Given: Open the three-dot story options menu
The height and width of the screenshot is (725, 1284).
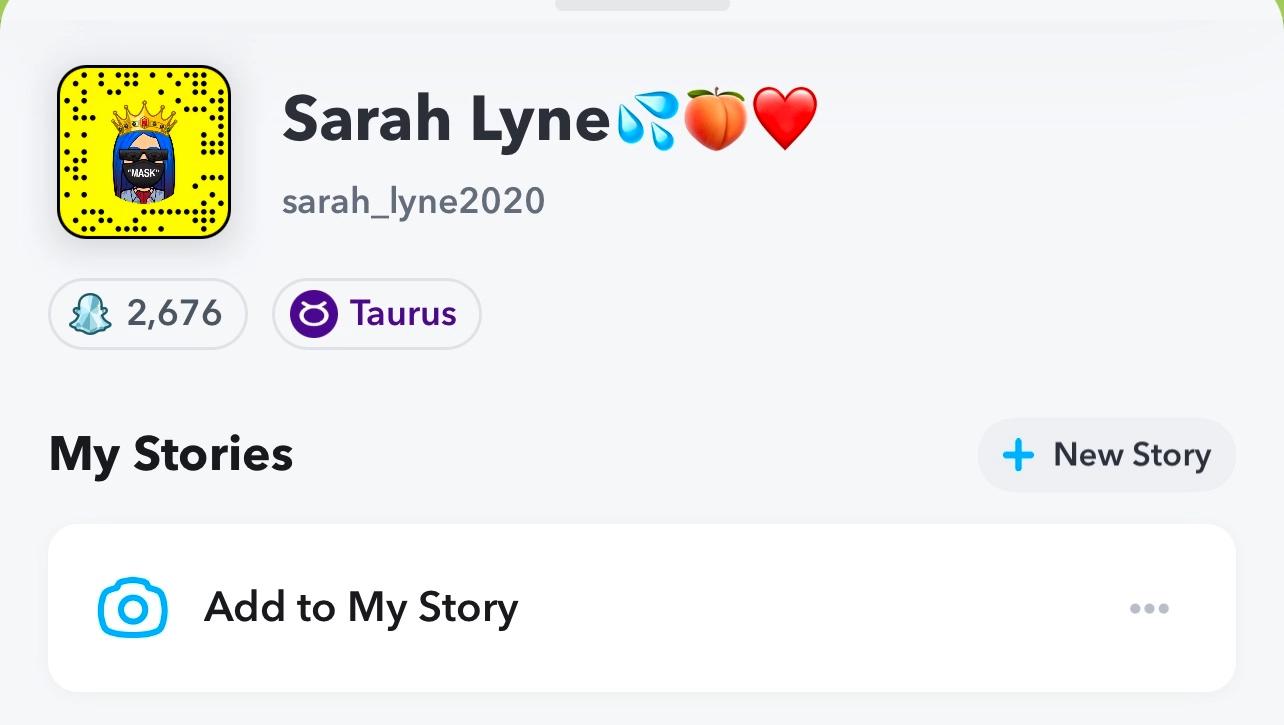Looking at the screenshot, I should point(1148,608).
